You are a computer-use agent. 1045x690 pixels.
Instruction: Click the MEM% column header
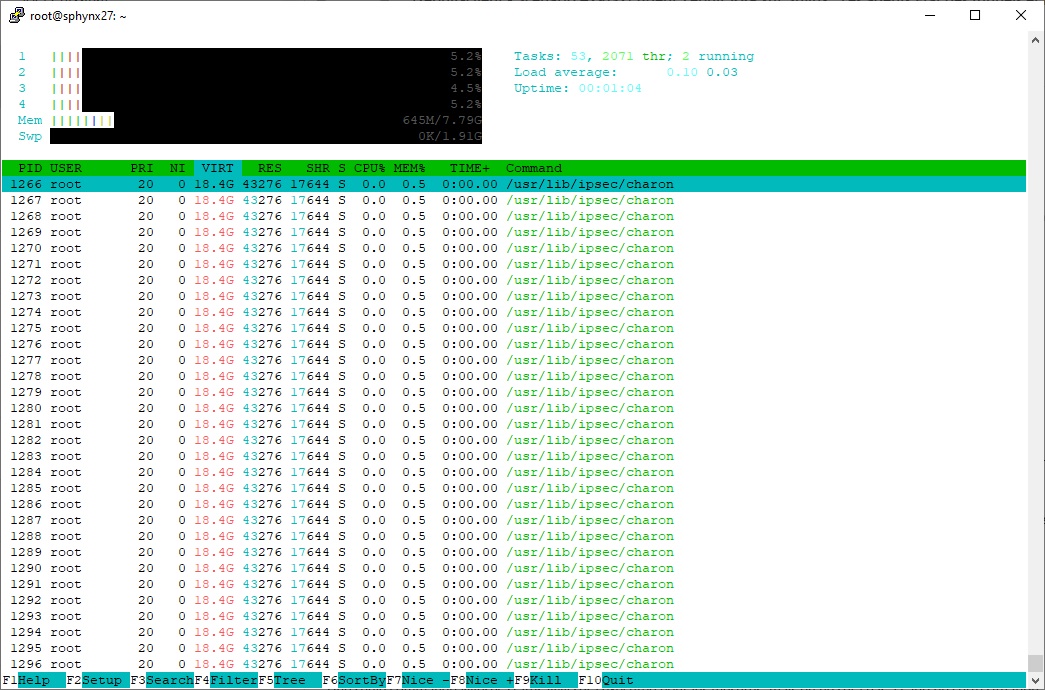tap(409, 168)
